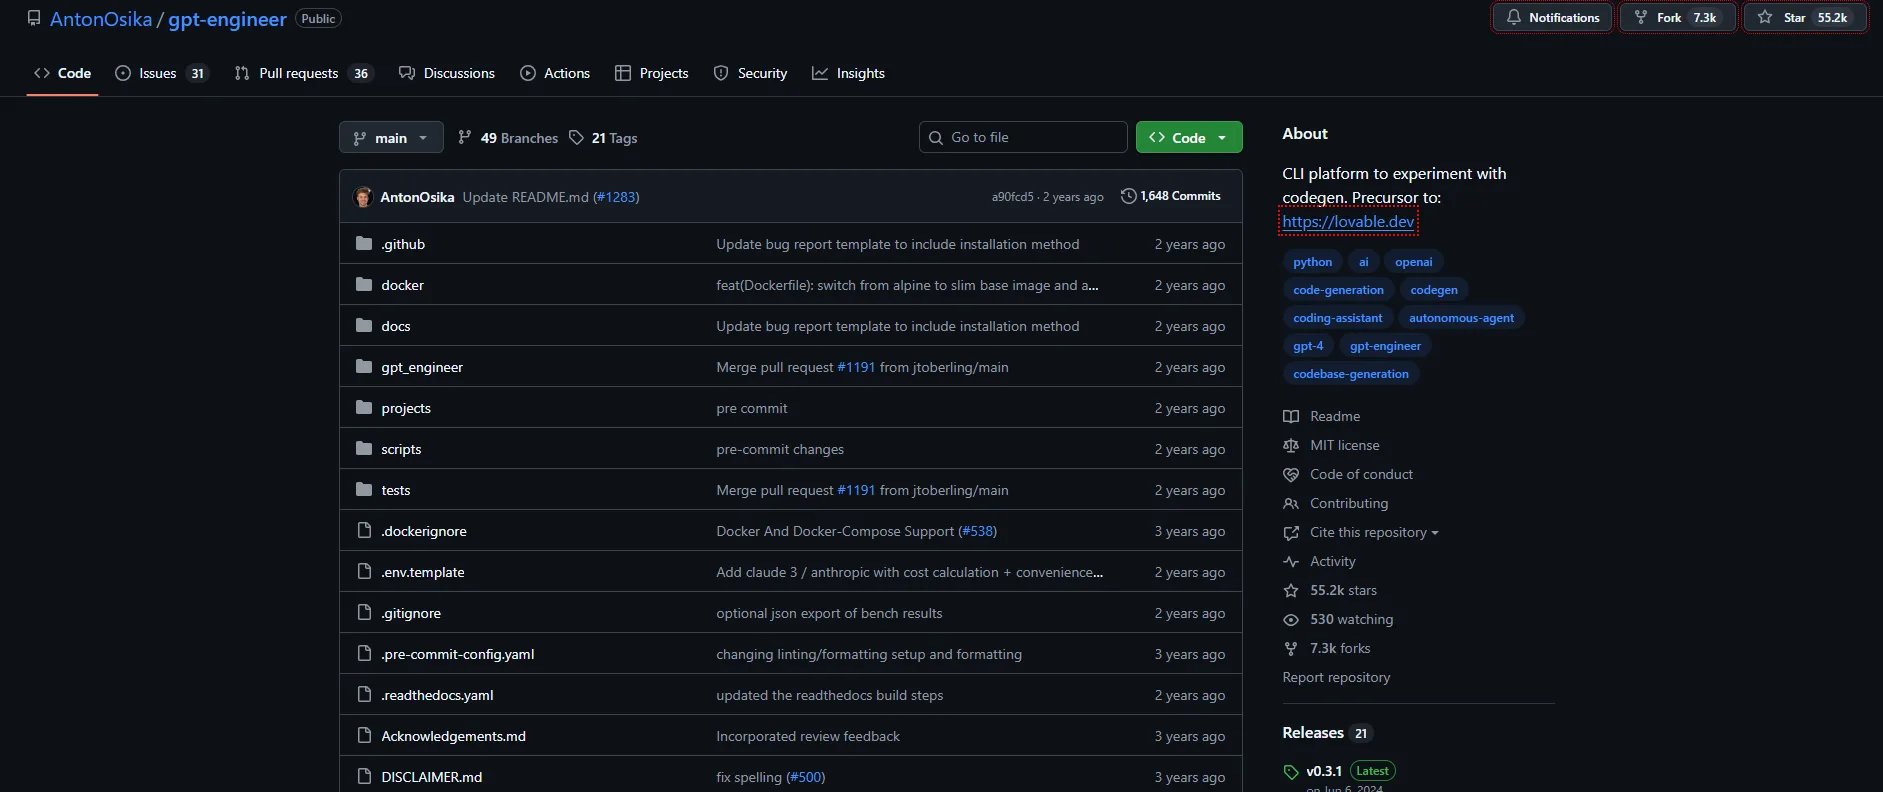Click the AntonOsika avatar image
This screenshot has height=792, width=1883.
[x=363, y=197]
